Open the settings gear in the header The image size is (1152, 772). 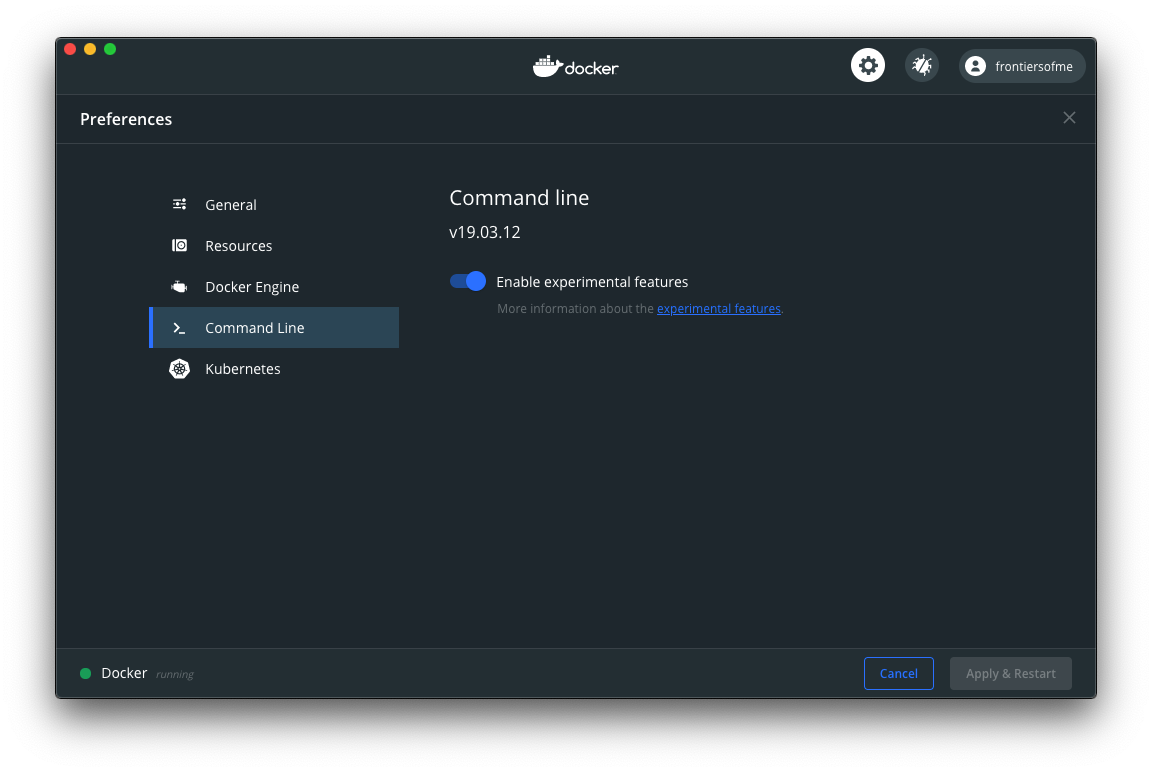867,64
